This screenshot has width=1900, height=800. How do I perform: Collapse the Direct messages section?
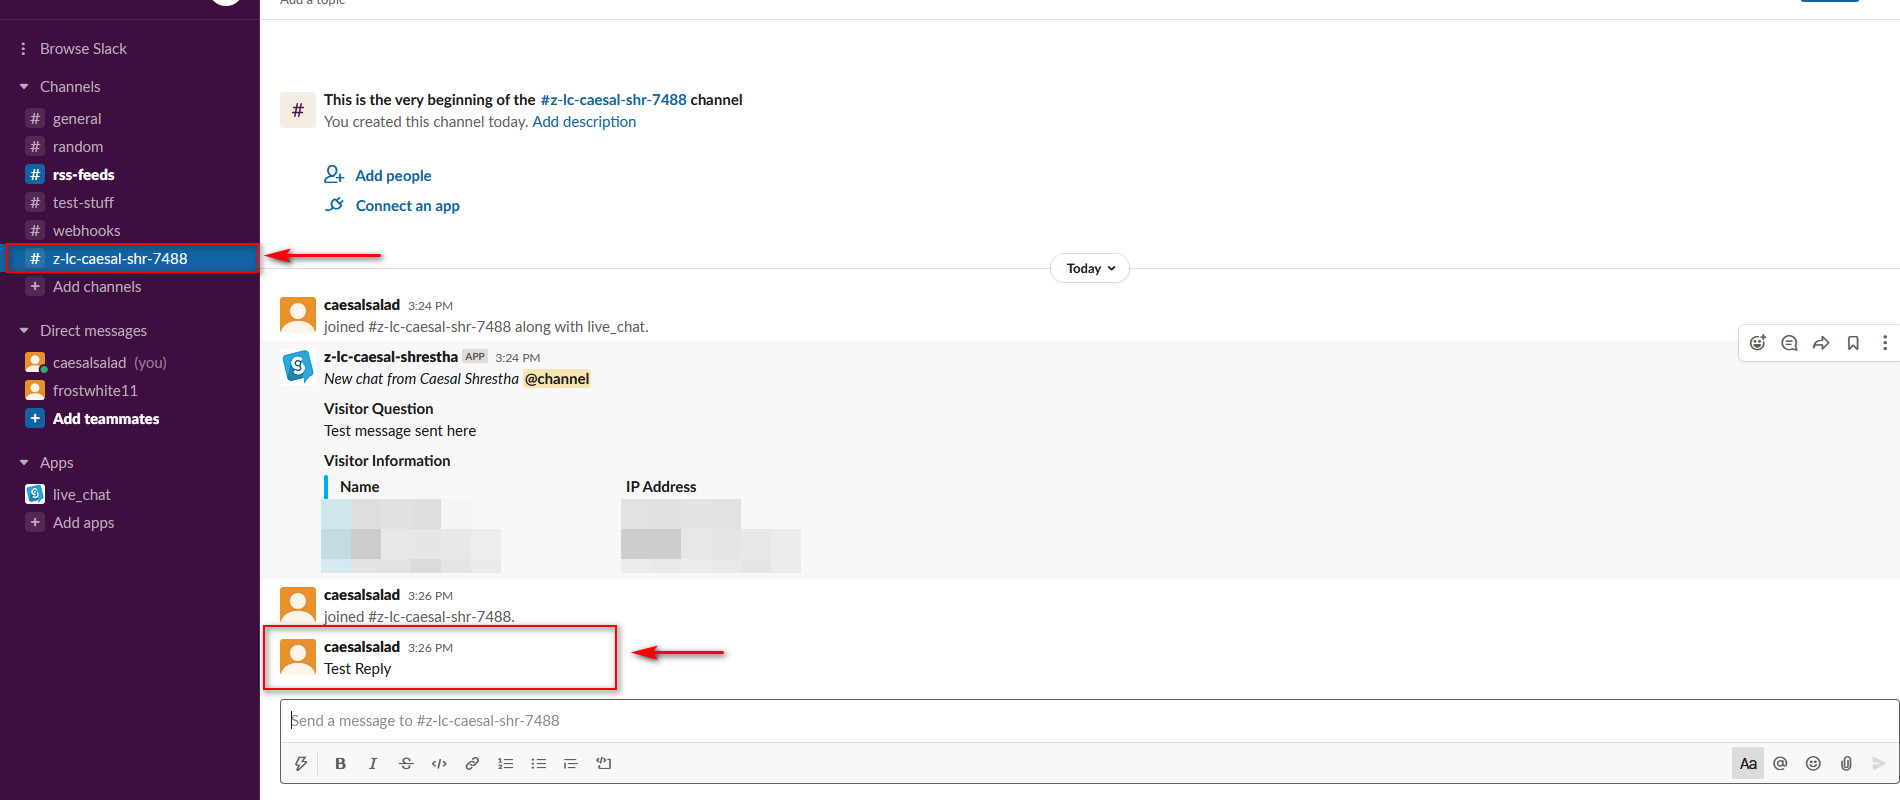[x=24, y=331]
